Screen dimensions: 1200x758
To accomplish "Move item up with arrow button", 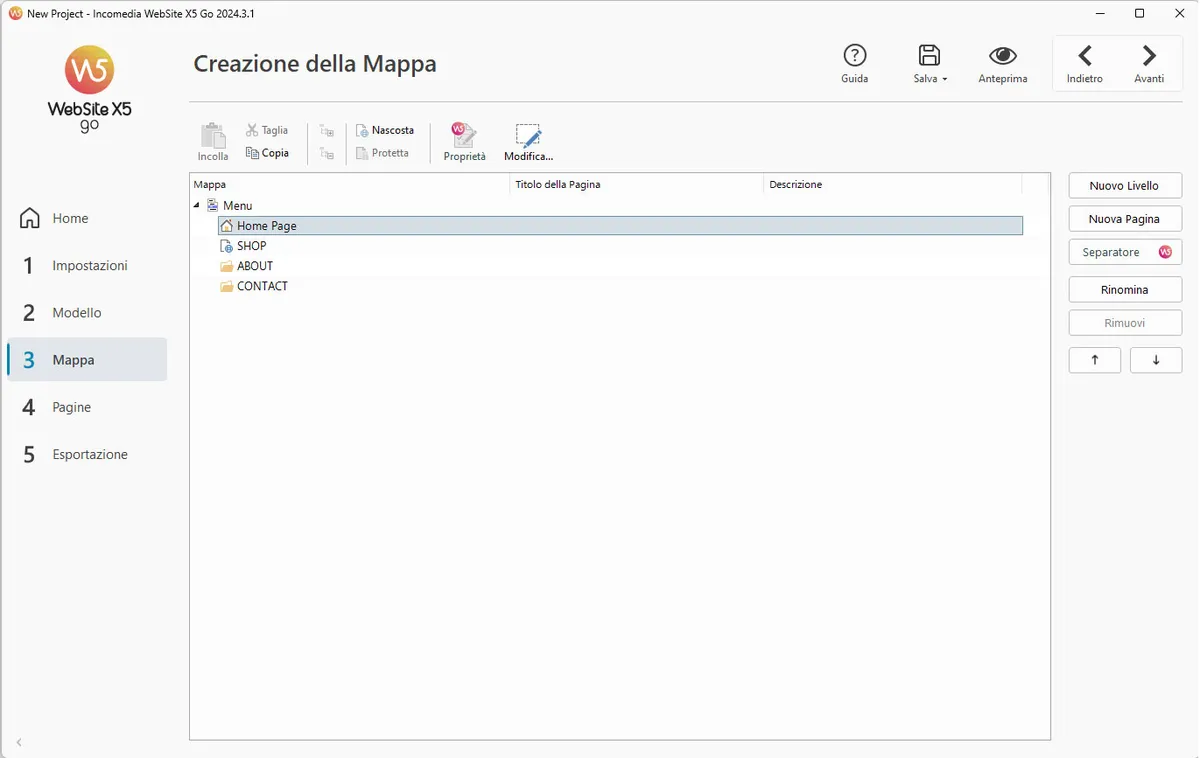I will click(1095, 360).
